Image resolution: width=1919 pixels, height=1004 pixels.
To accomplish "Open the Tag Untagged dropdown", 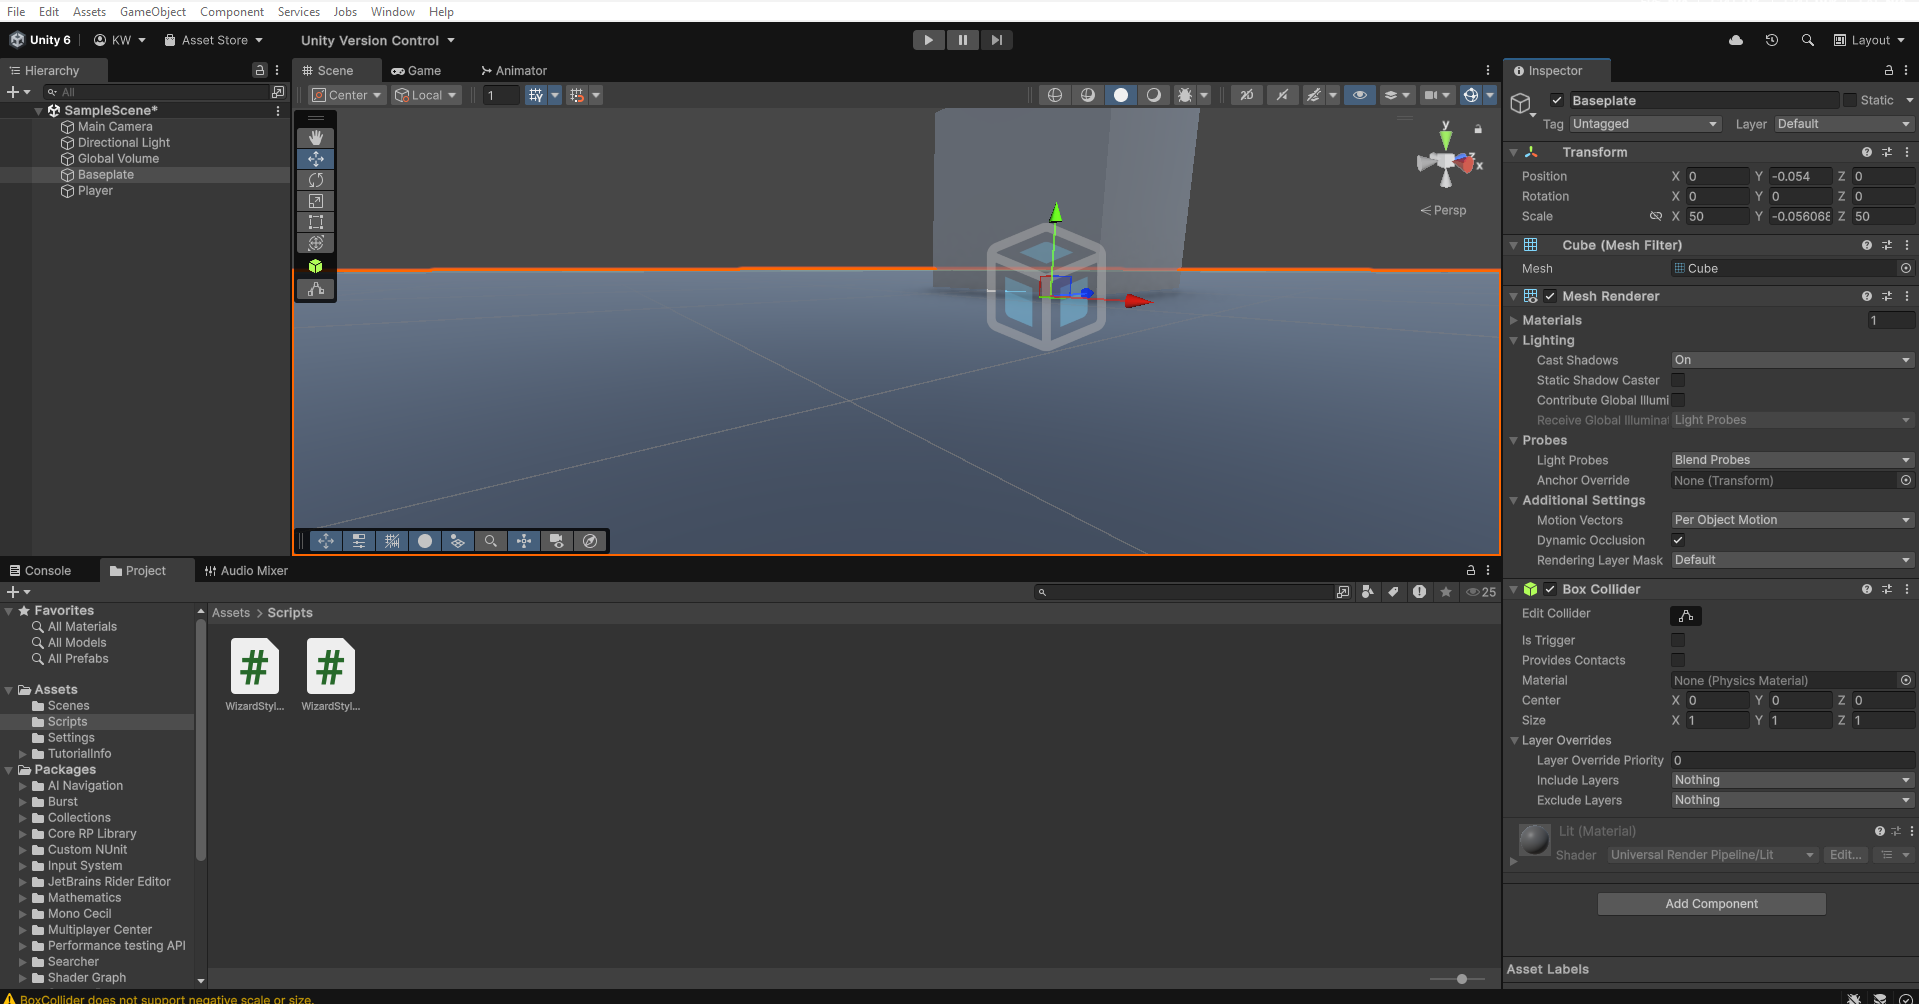I will coord(1644,124).
